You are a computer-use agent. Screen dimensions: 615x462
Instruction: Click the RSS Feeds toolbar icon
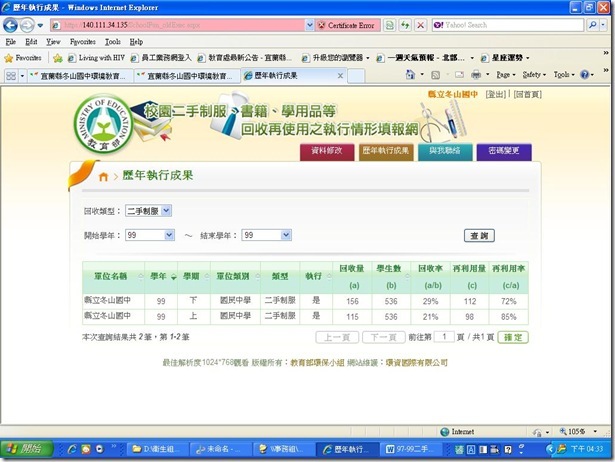(435, 75)
